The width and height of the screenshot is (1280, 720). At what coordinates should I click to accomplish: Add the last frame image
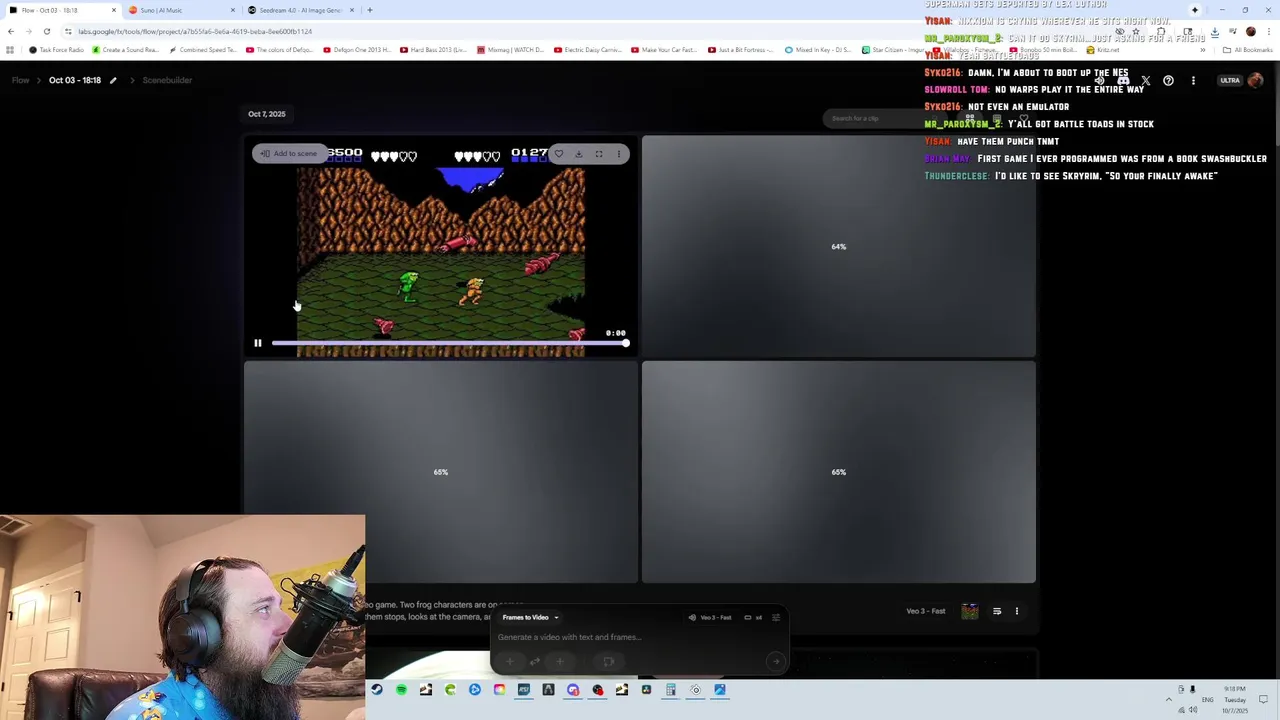559,661
